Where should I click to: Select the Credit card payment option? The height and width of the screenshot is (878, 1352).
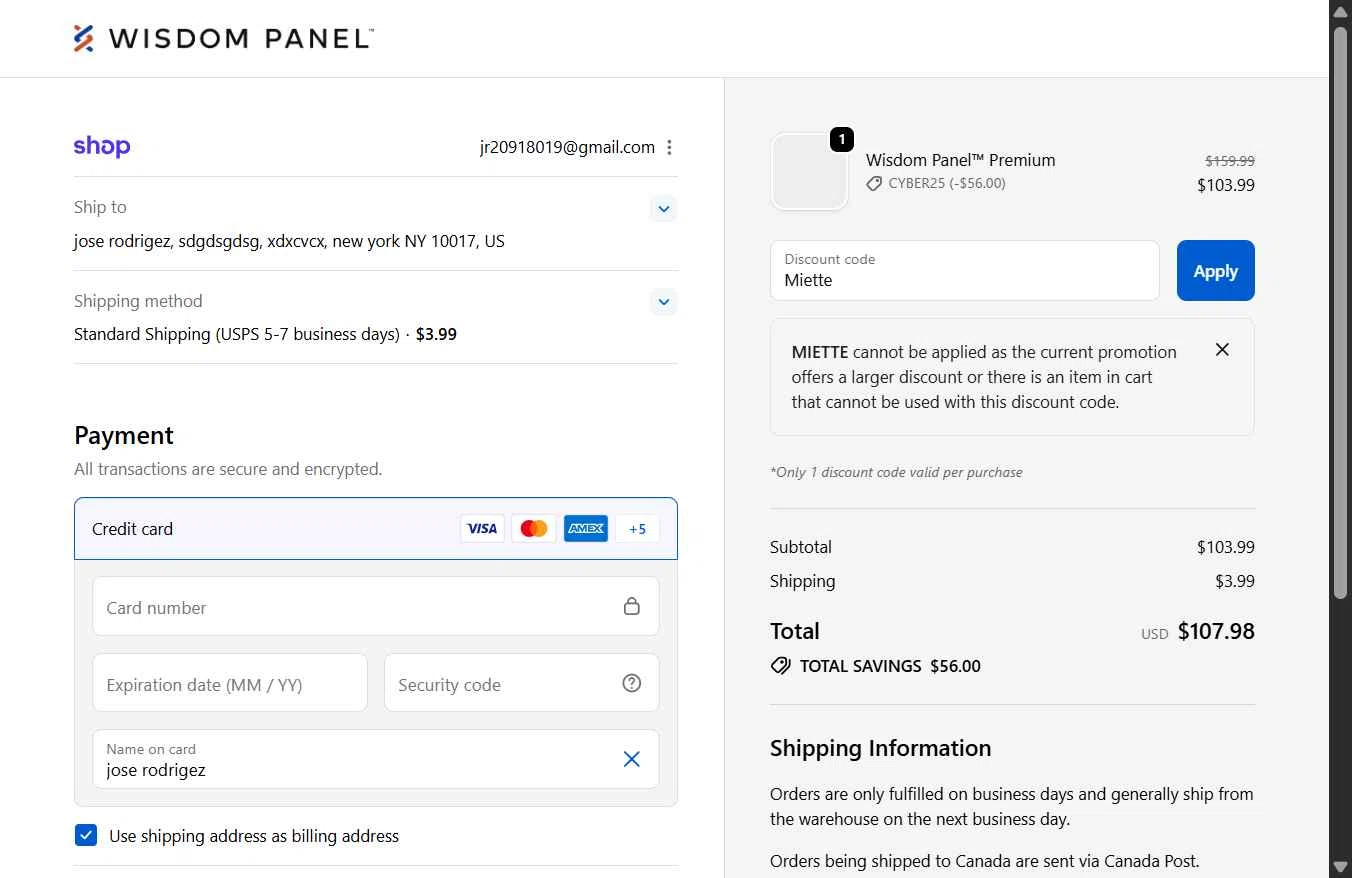pos(376,529)
